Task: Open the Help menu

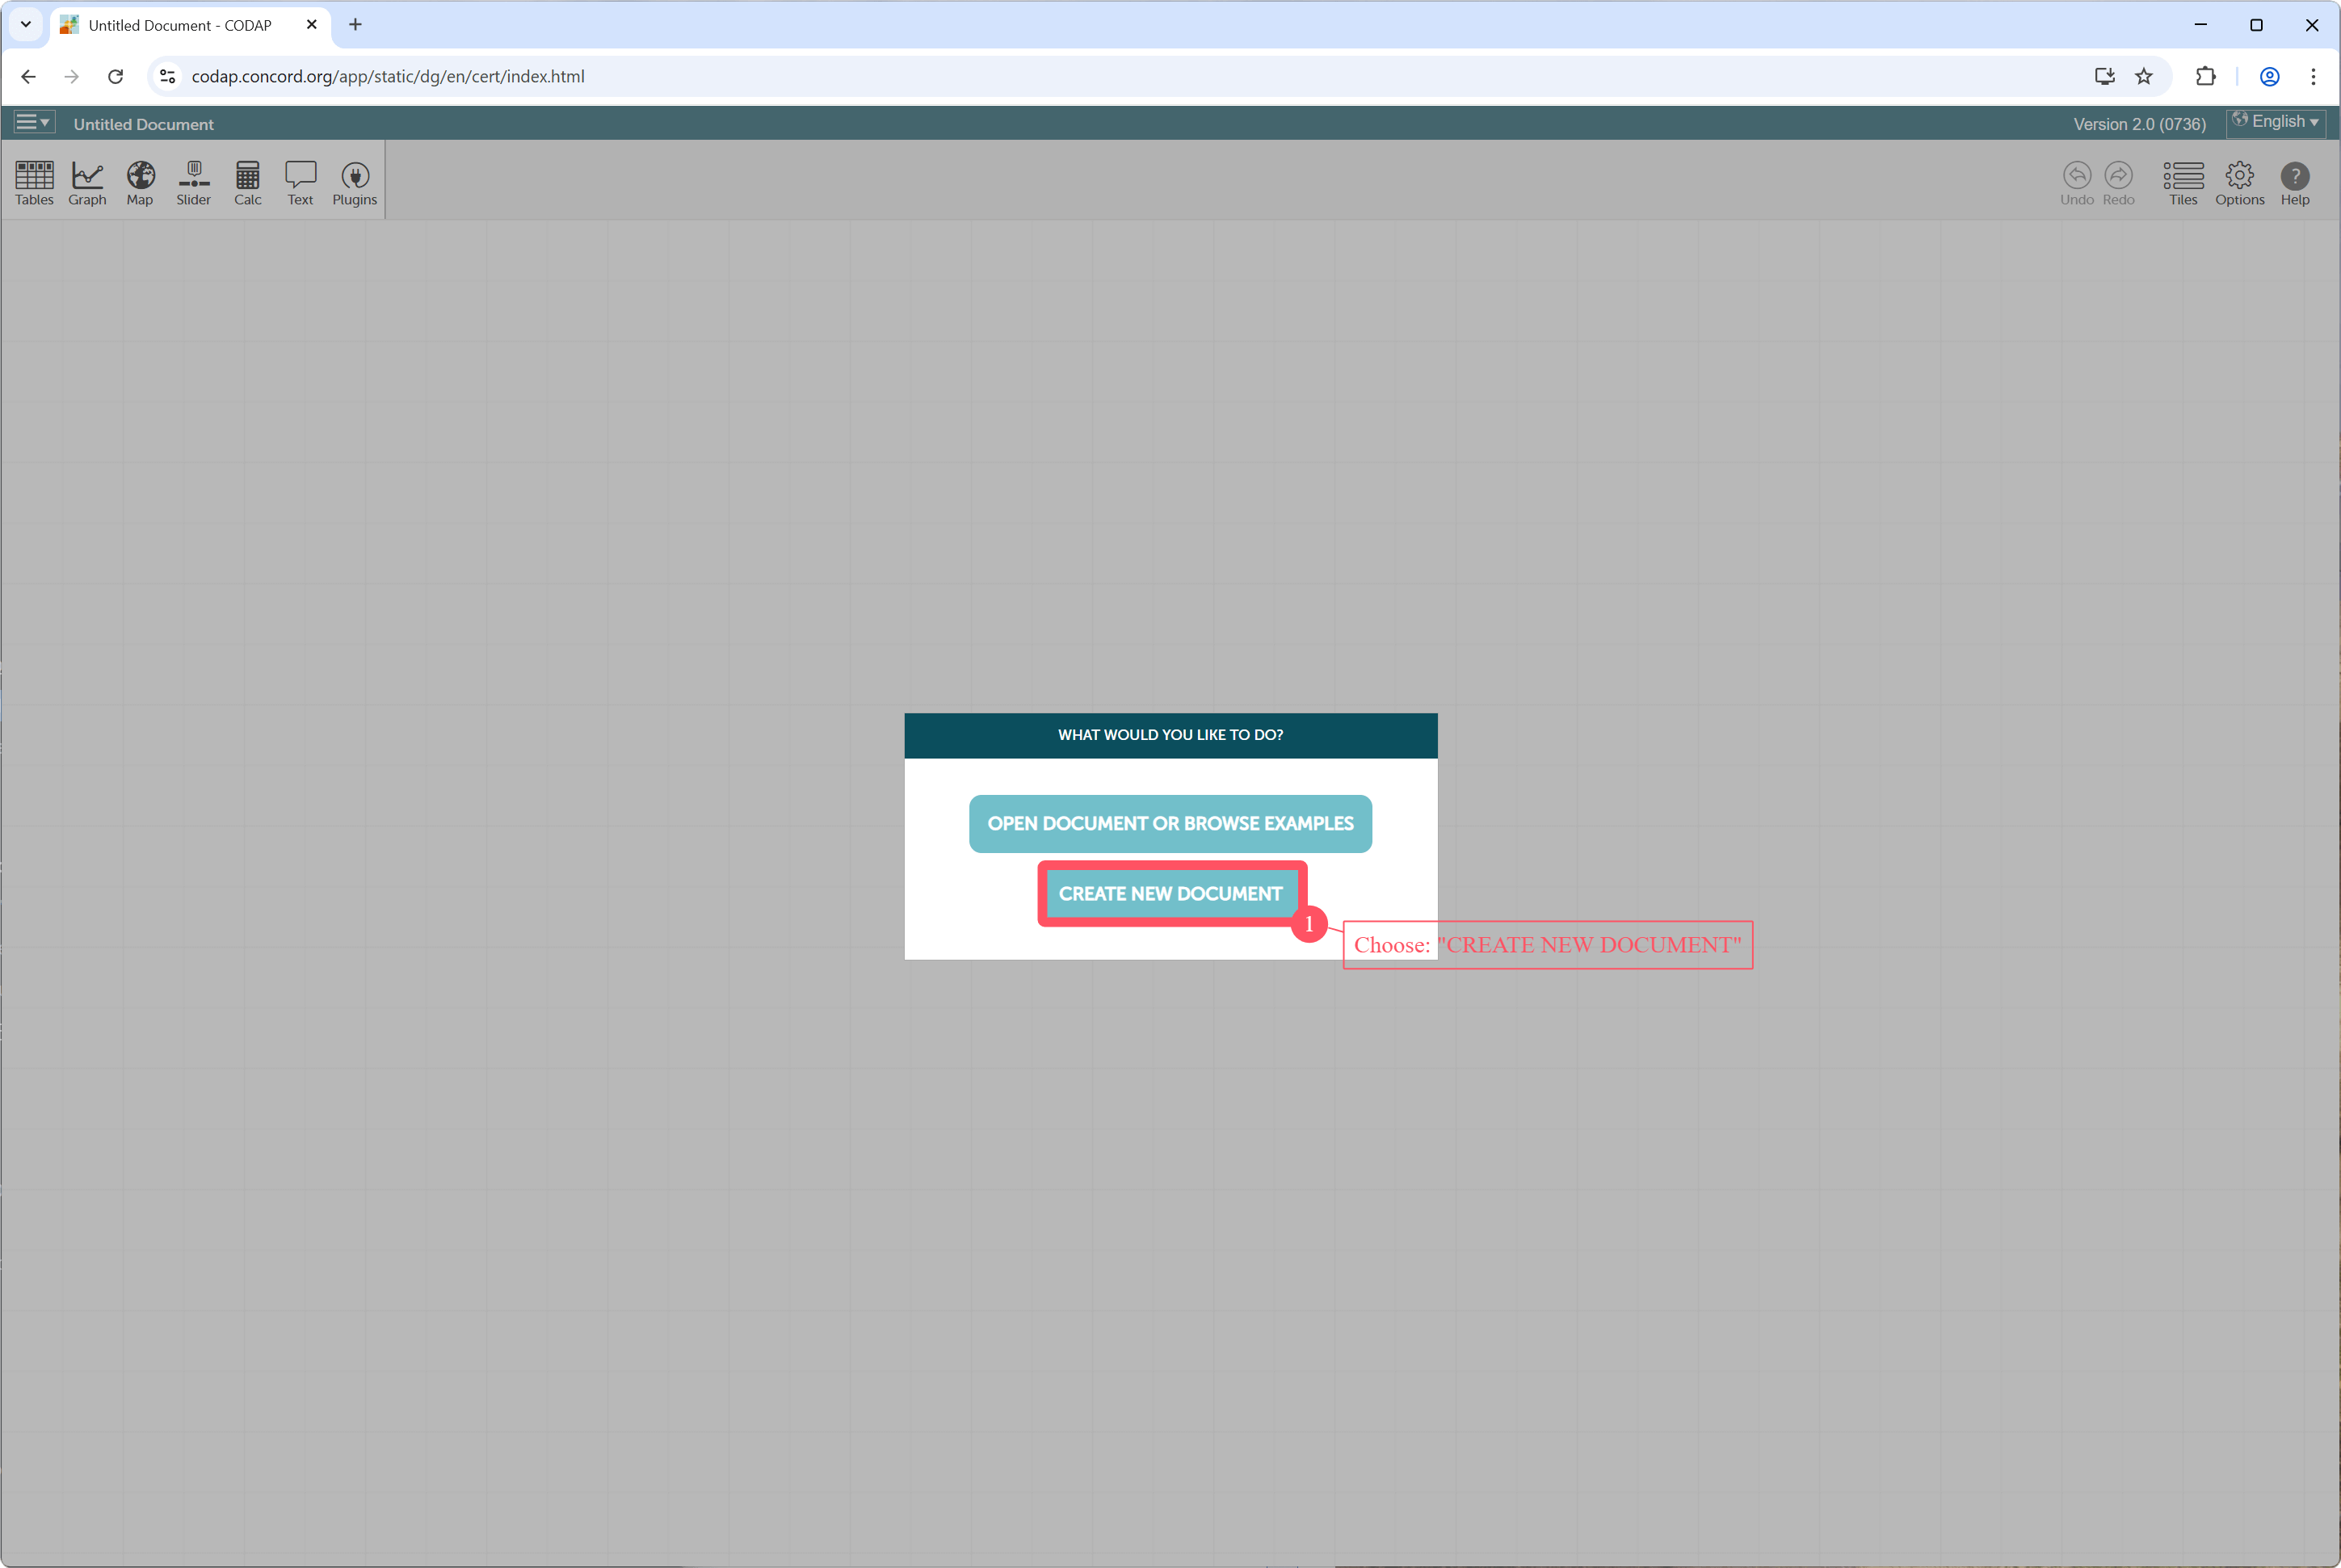Action: coord(2295,183)
